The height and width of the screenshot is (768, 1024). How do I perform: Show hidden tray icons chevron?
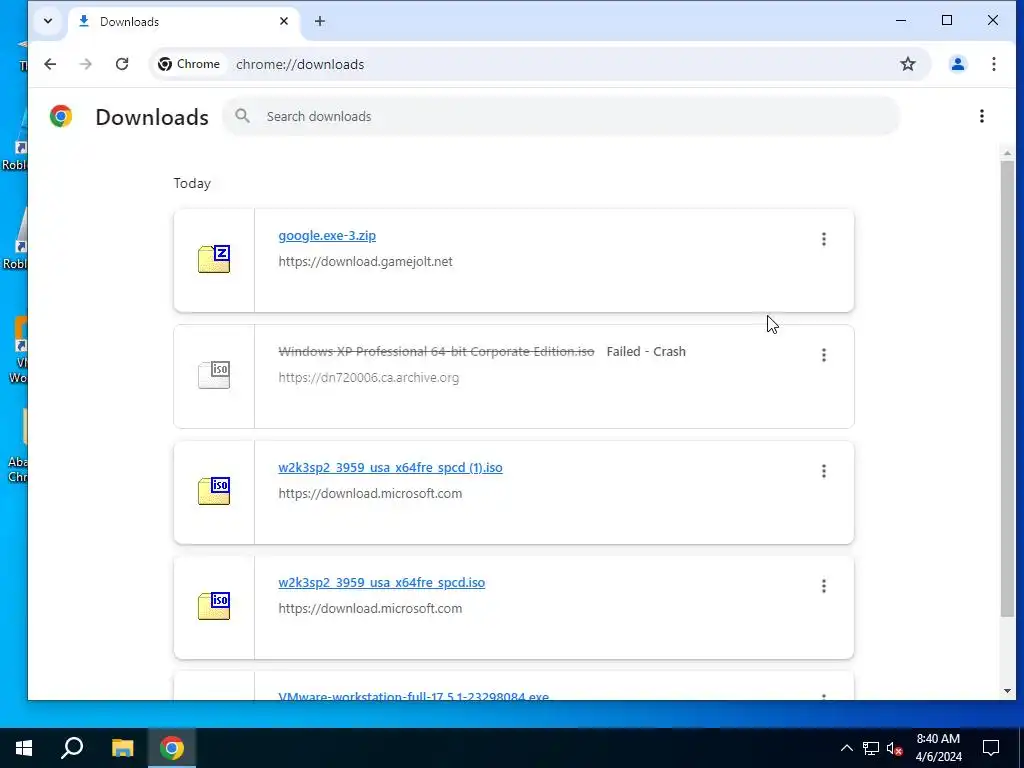846,748
